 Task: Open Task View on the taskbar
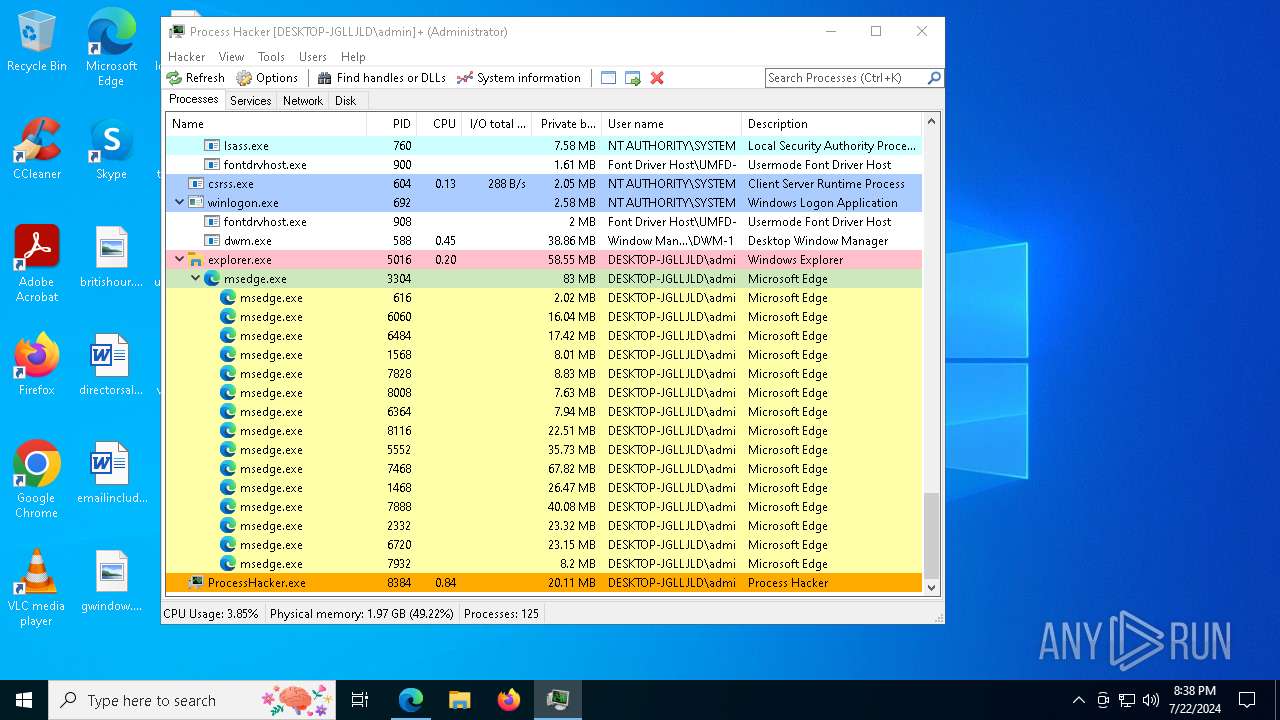(x=360, y=700)
